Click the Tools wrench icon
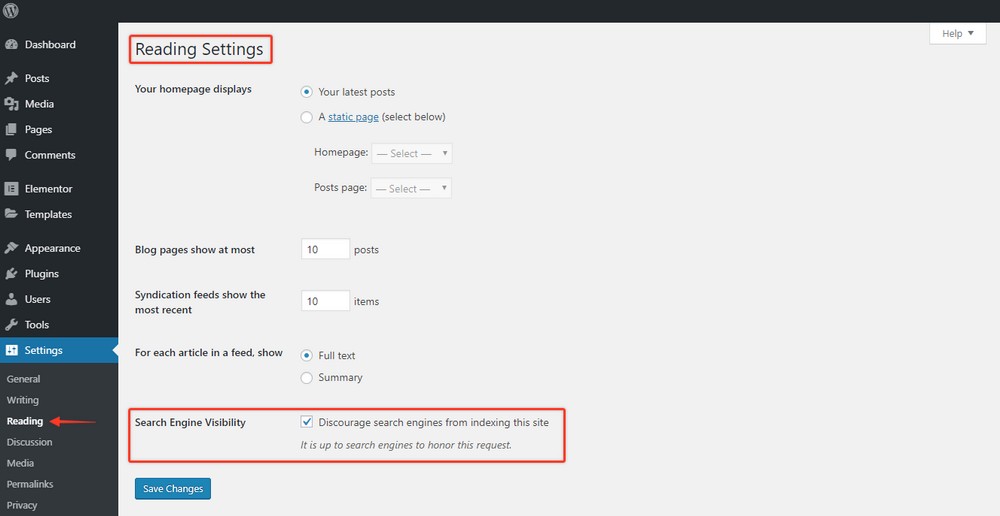1000x516 pixels. 11,325
